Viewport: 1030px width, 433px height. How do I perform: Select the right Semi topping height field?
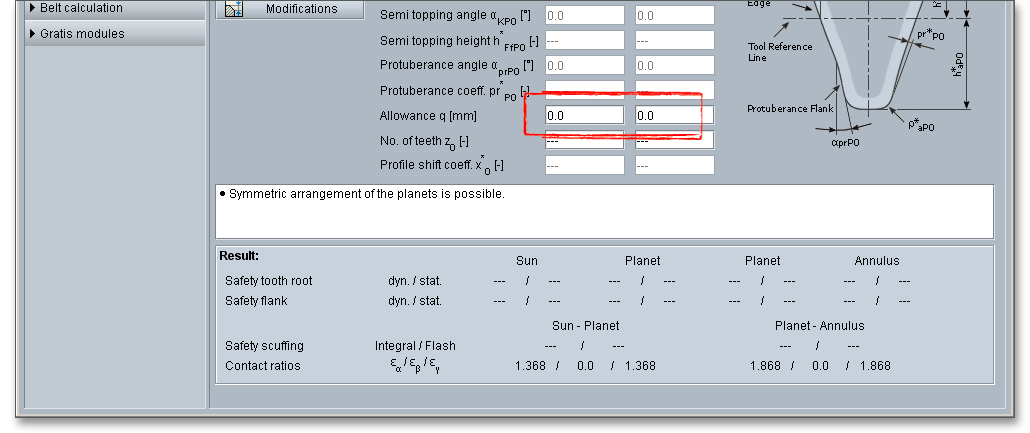tap(674, 41)
